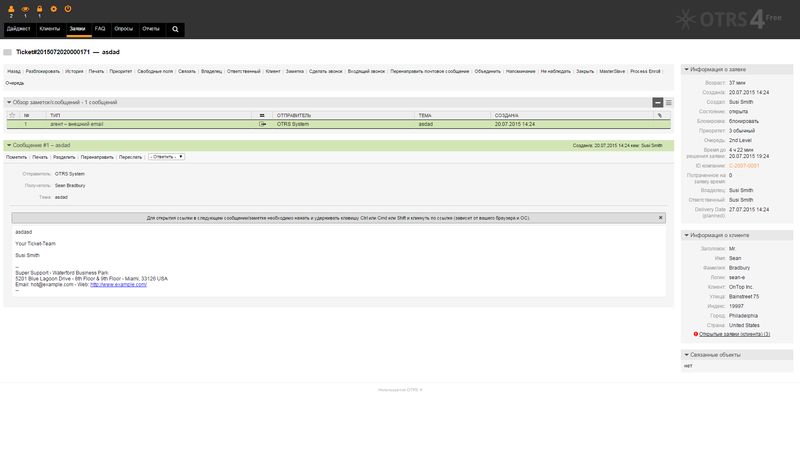Image resolution: width=800 pixels, height=450 pixels.
Task: Click Не наблюдать action
Action: tap(556, 71)
